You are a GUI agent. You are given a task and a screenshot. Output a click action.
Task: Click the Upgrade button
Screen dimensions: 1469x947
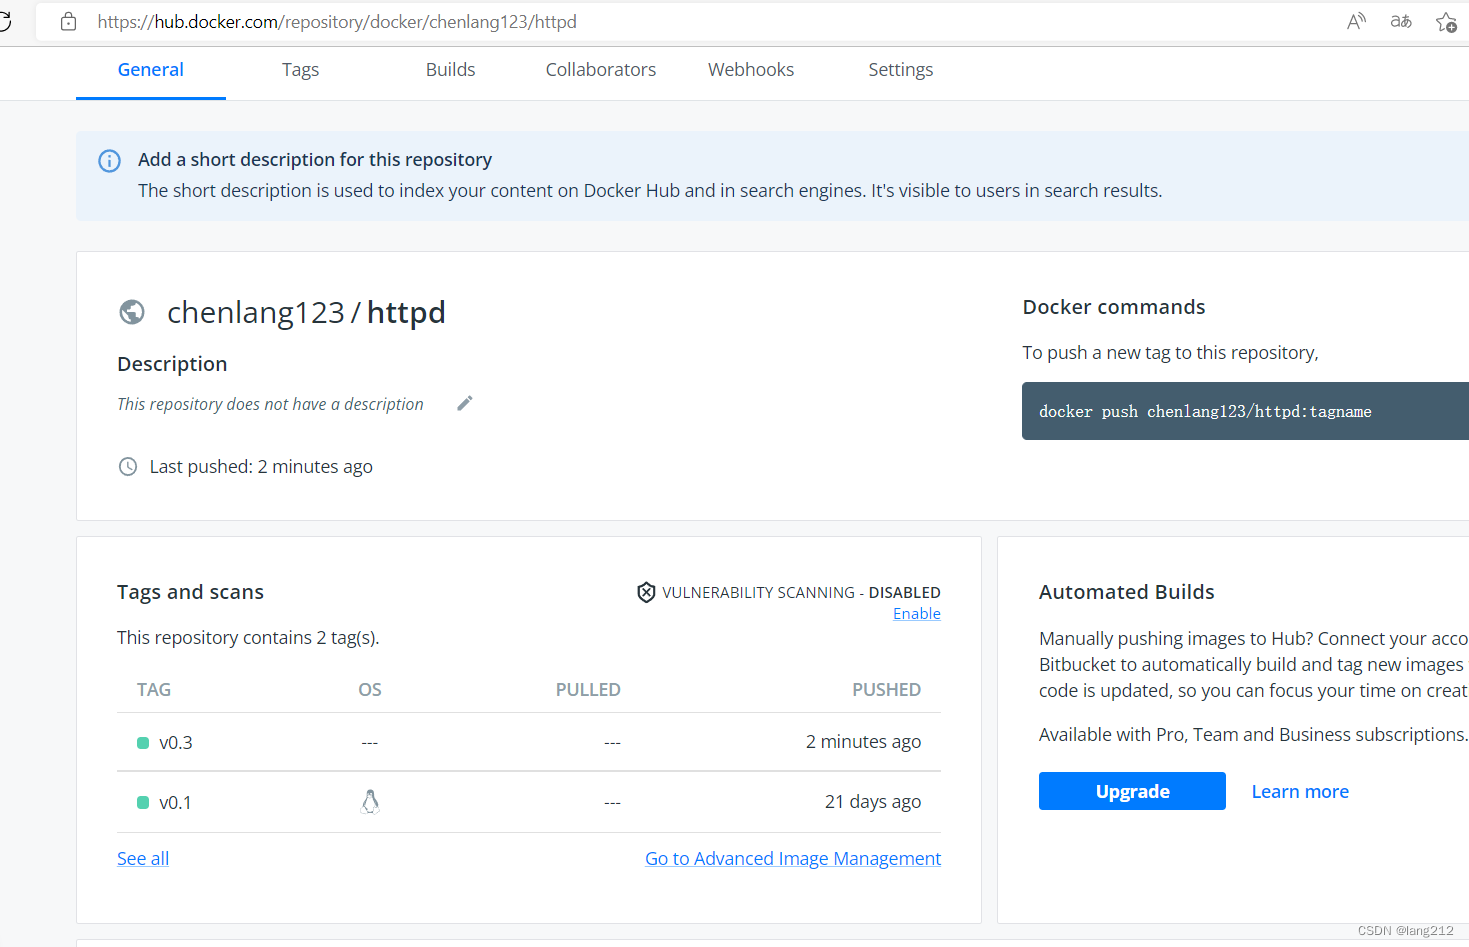(1132, 791)
